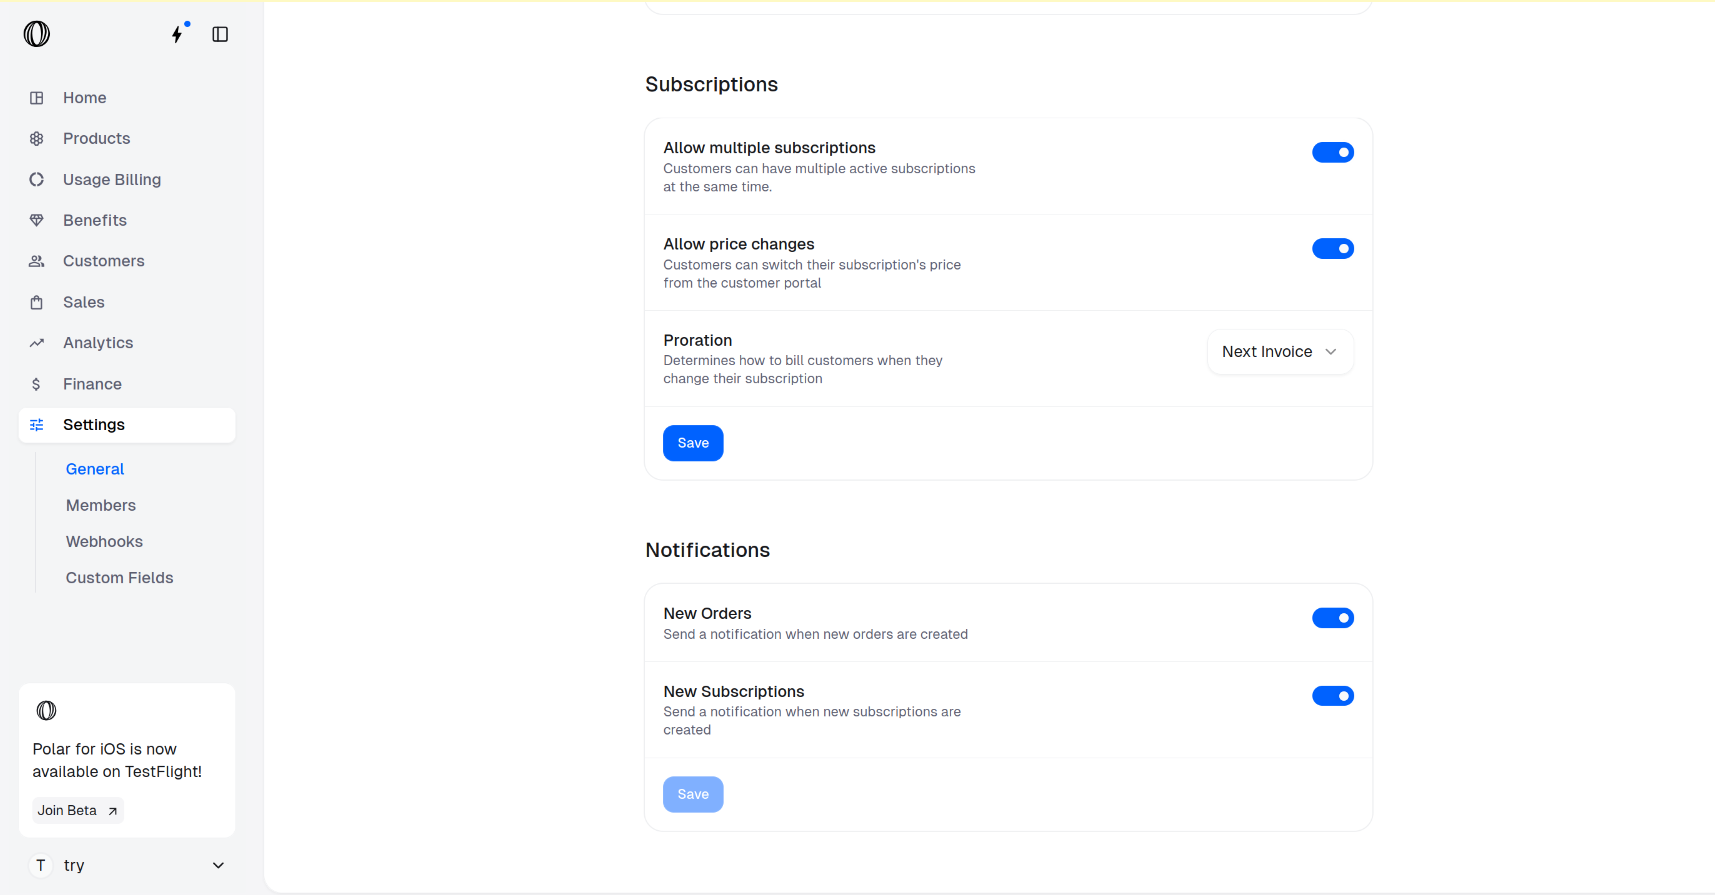
Task: Save the Subscriptions settings
Action: click(692, 443)
